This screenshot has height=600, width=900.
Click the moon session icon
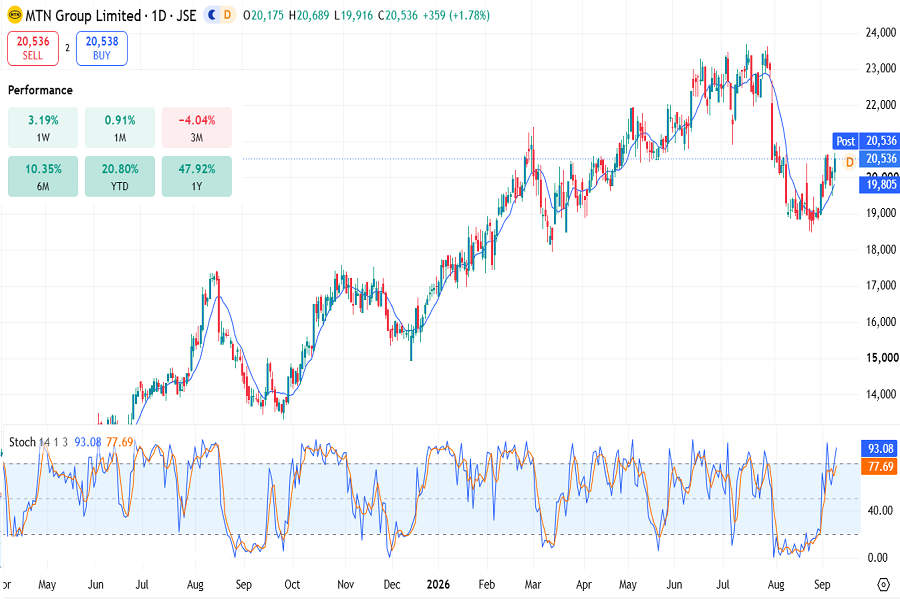(x=212, y=15)
